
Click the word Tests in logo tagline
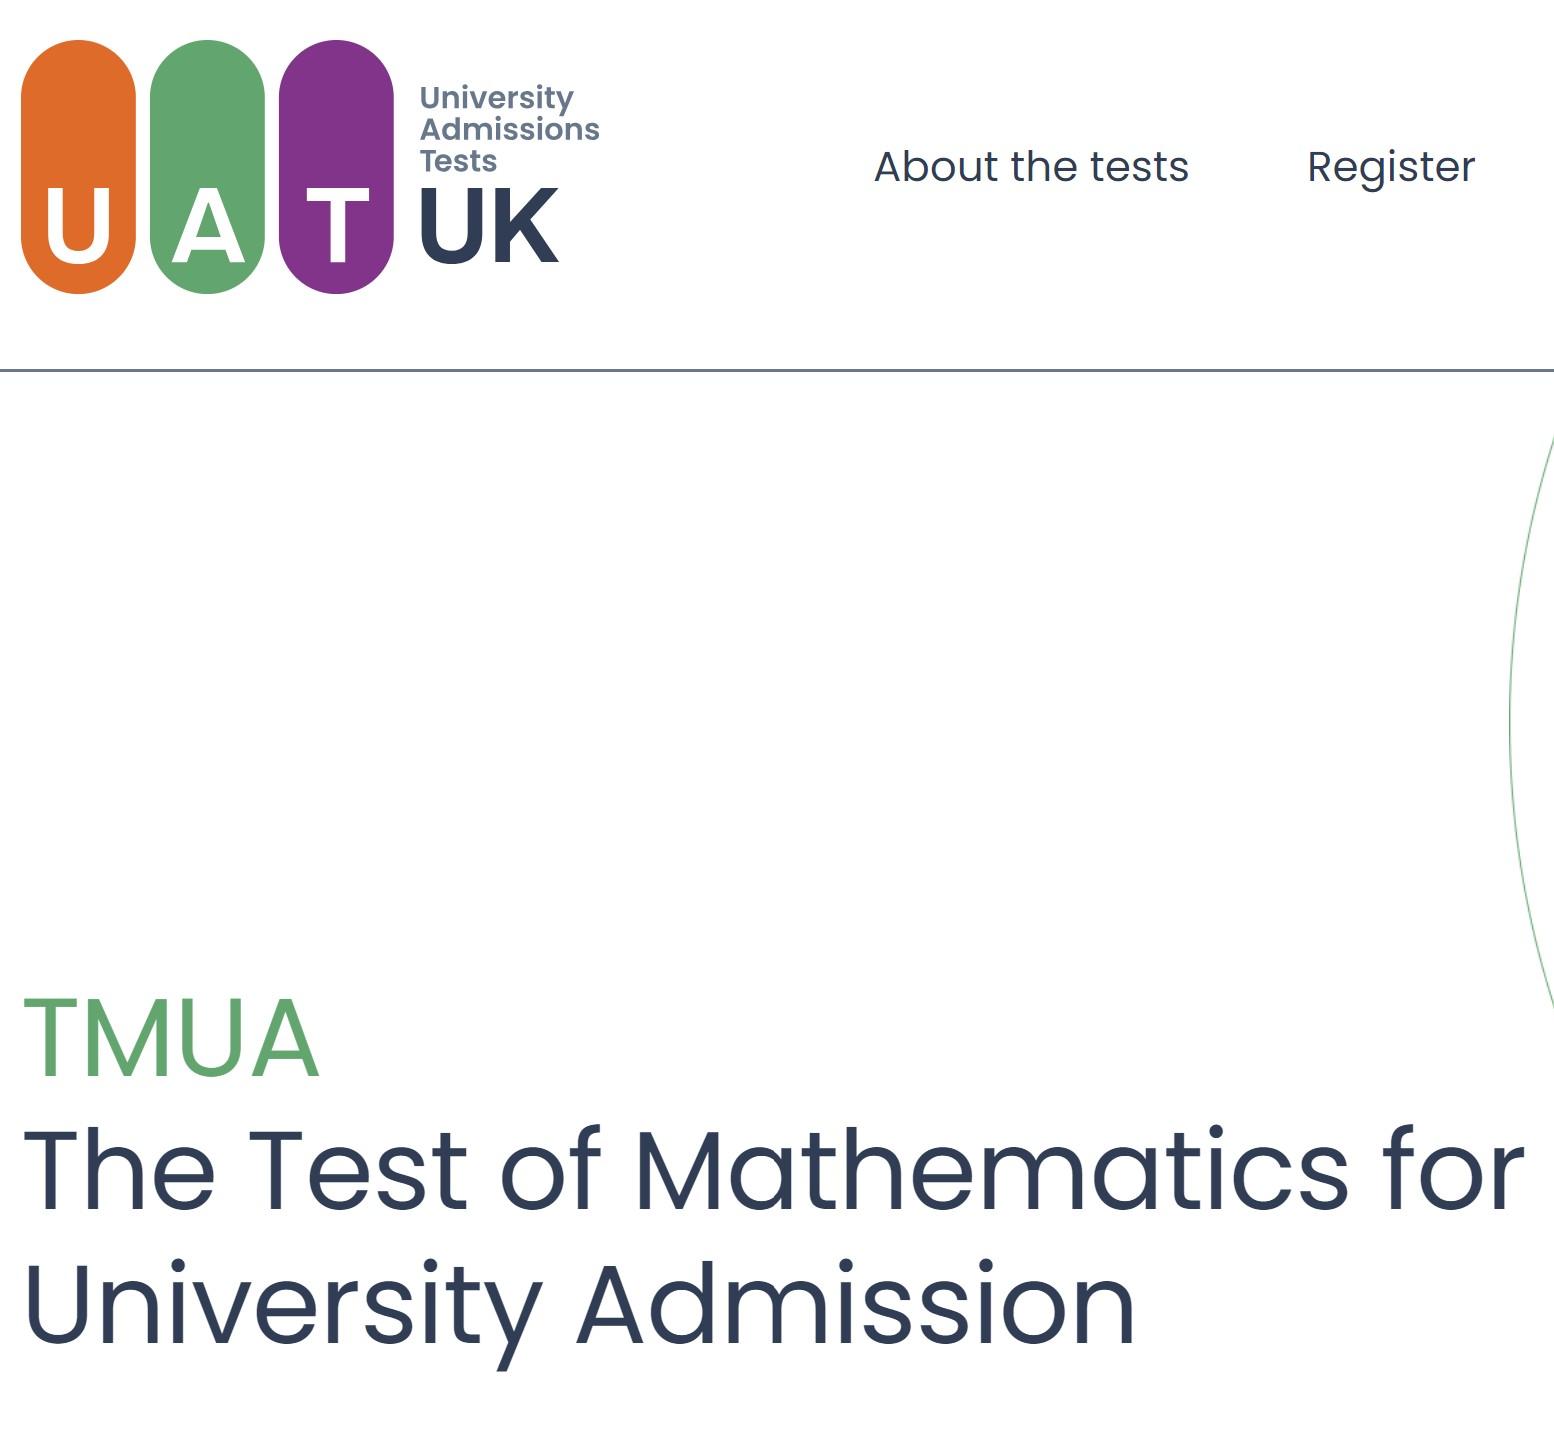pos(458,160)
